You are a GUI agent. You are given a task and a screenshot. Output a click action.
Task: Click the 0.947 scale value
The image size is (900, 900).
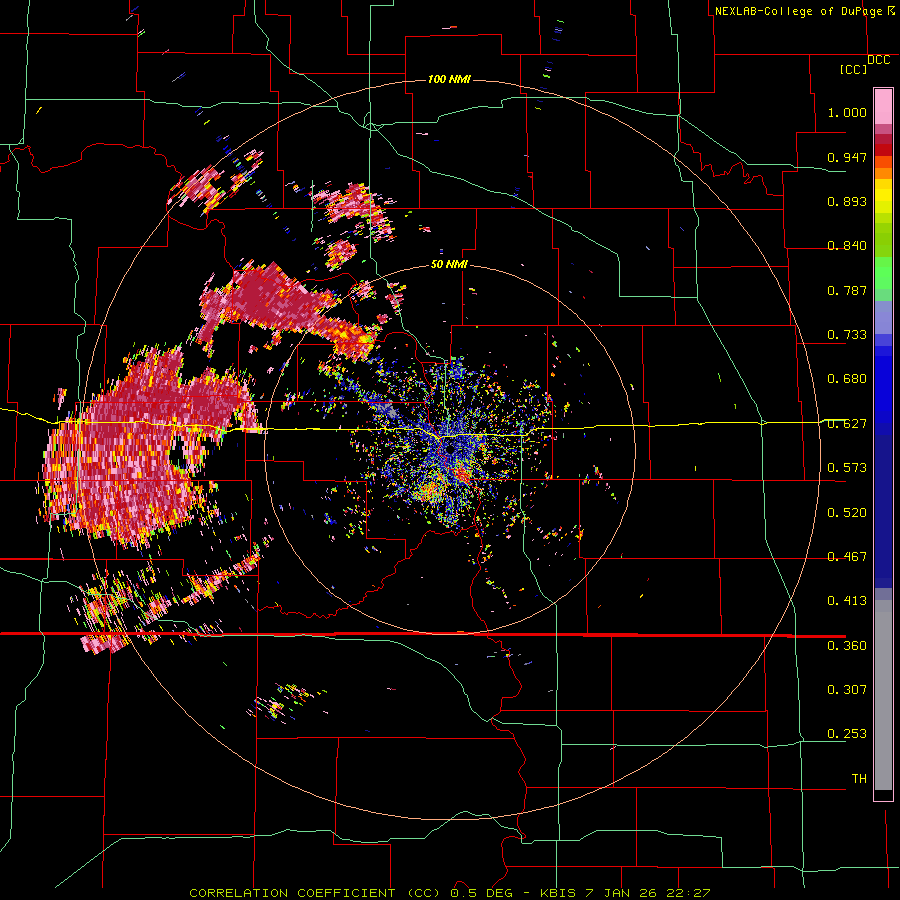tap(847, 157)
